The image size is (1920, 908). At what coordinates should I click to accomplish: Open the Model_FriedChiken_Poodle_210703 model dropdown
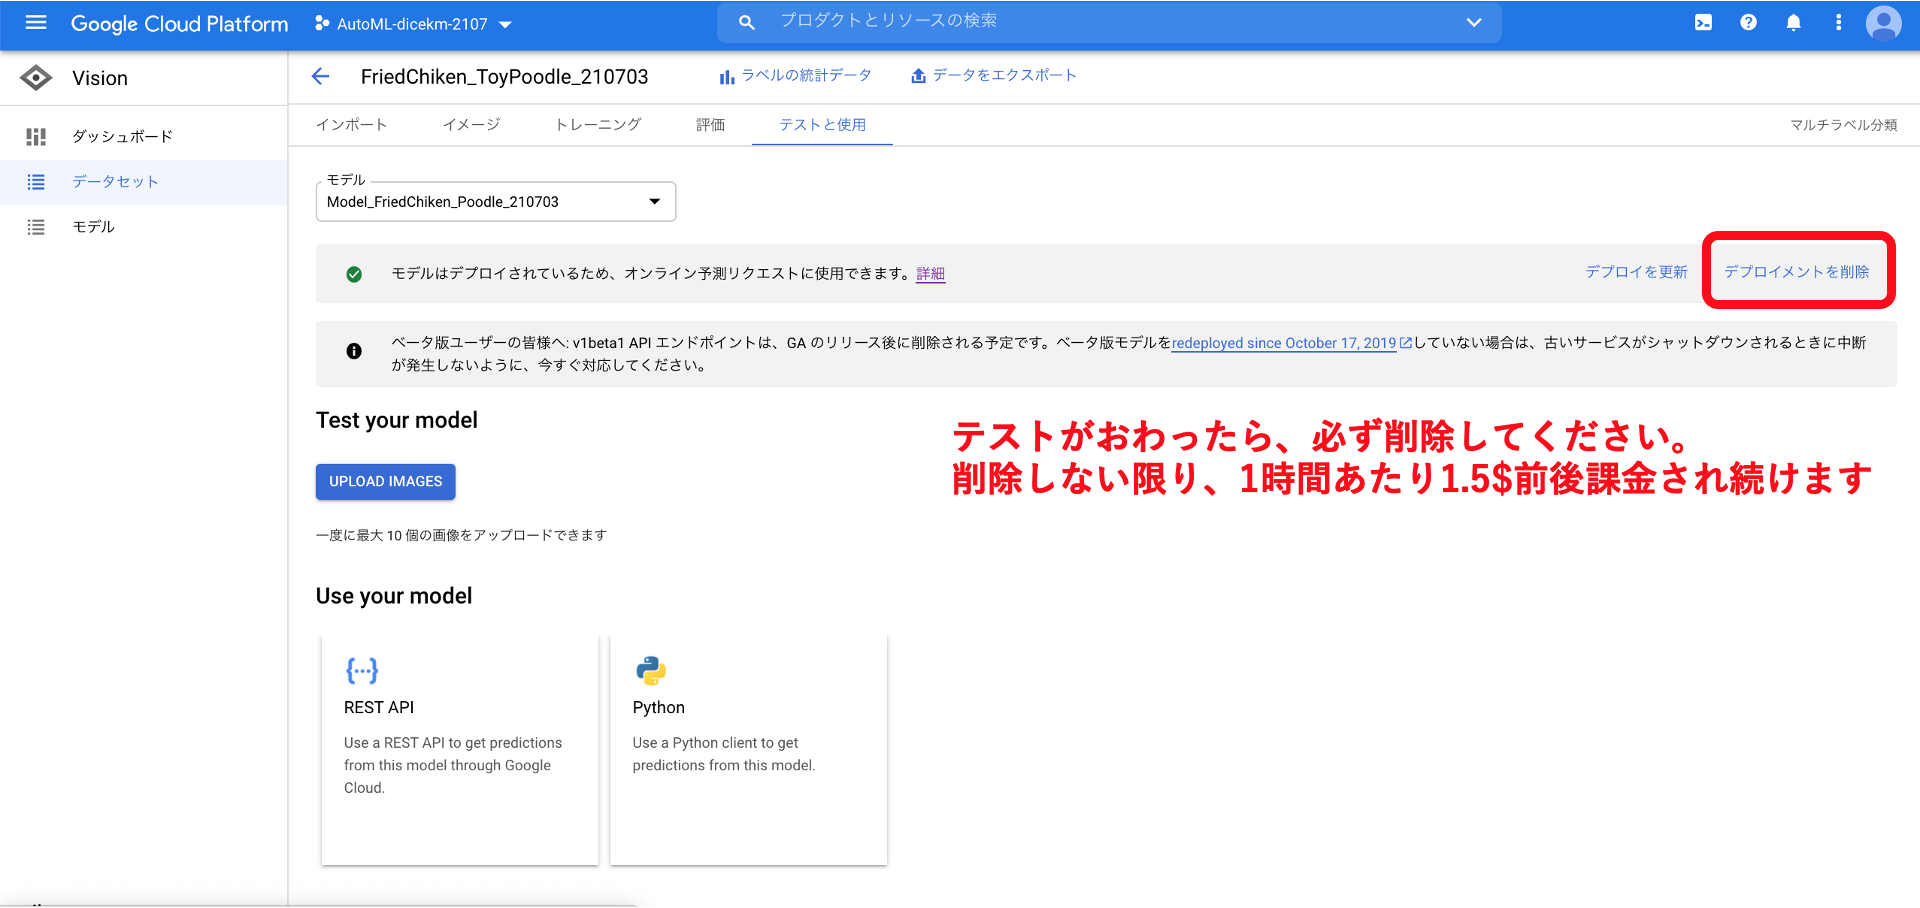coord(495,201)
